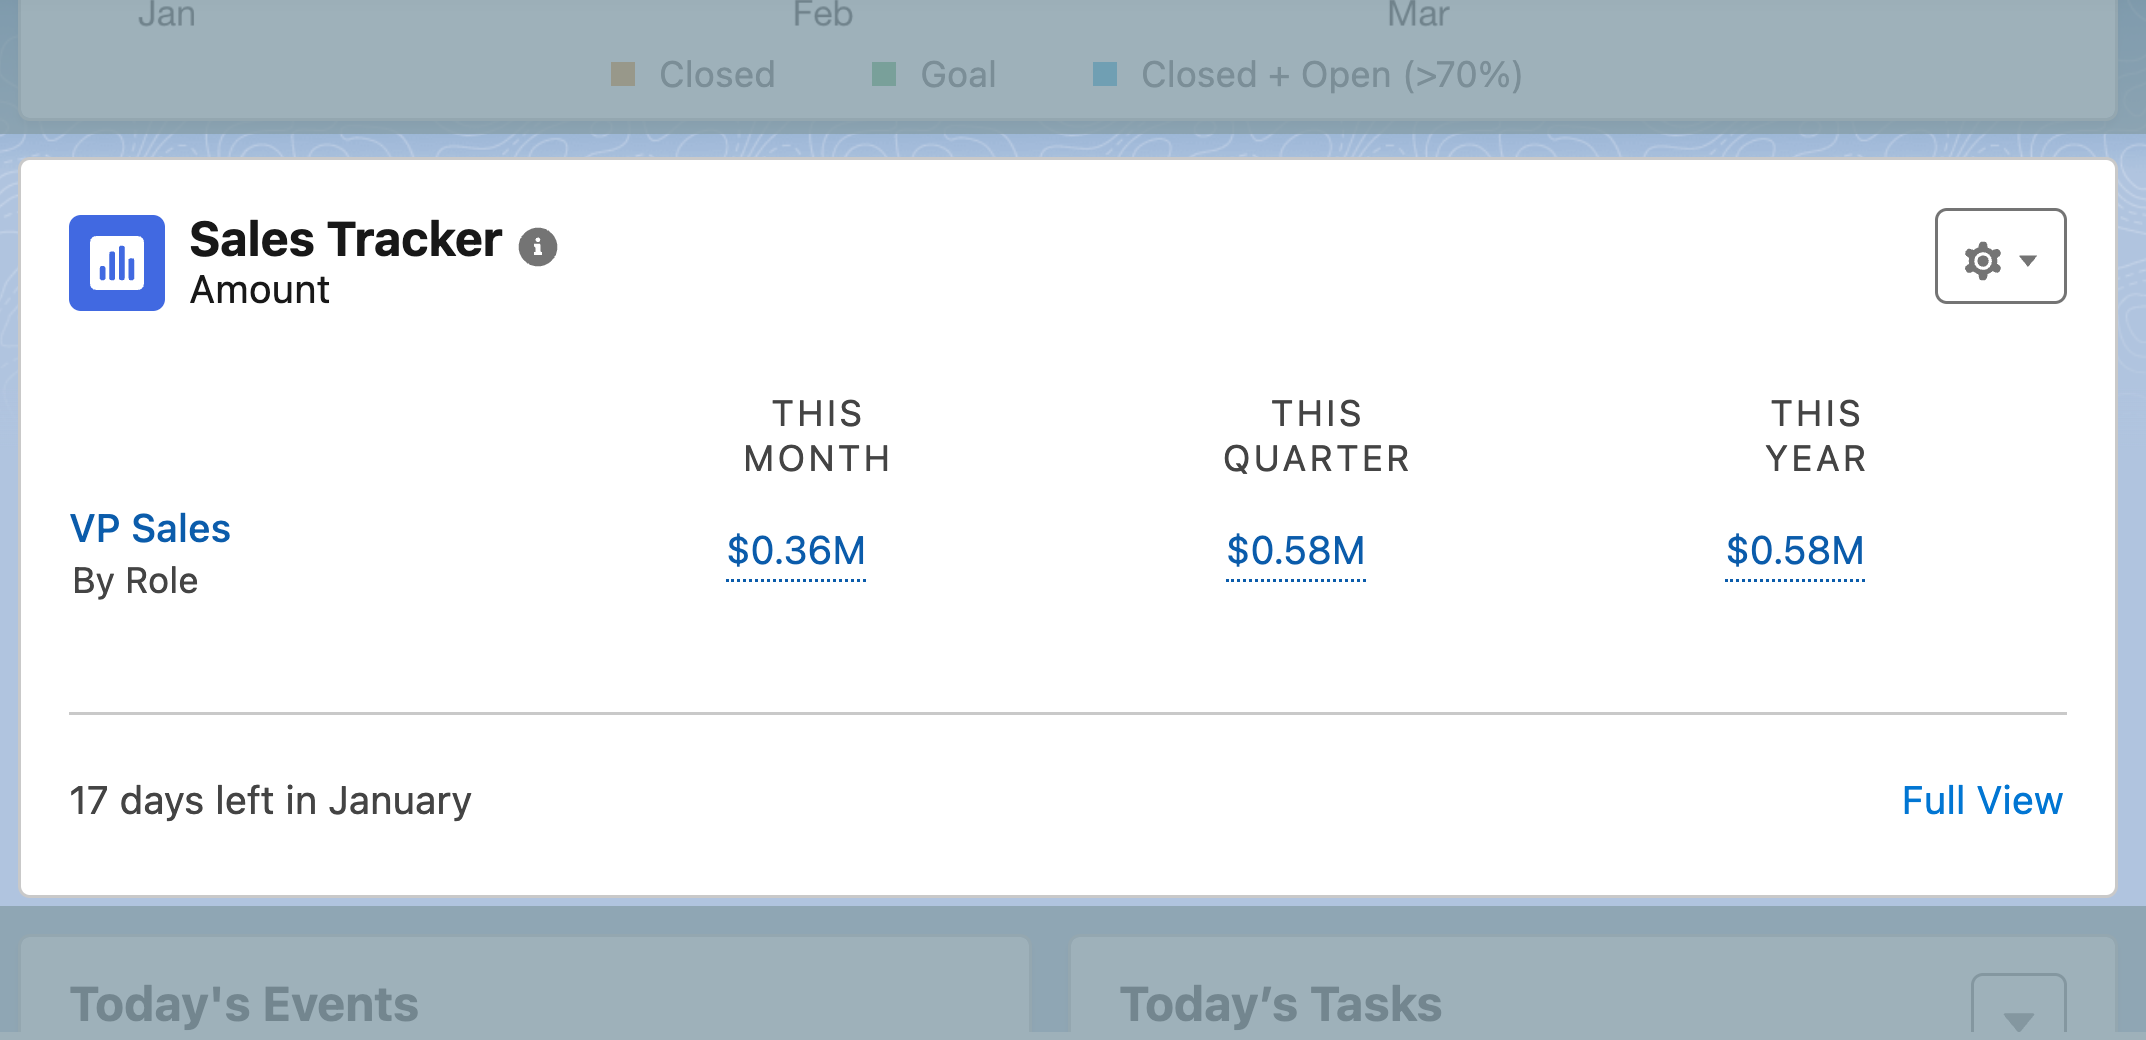Expand the settings caret beside the gear icon

(x=2030, y=260)
